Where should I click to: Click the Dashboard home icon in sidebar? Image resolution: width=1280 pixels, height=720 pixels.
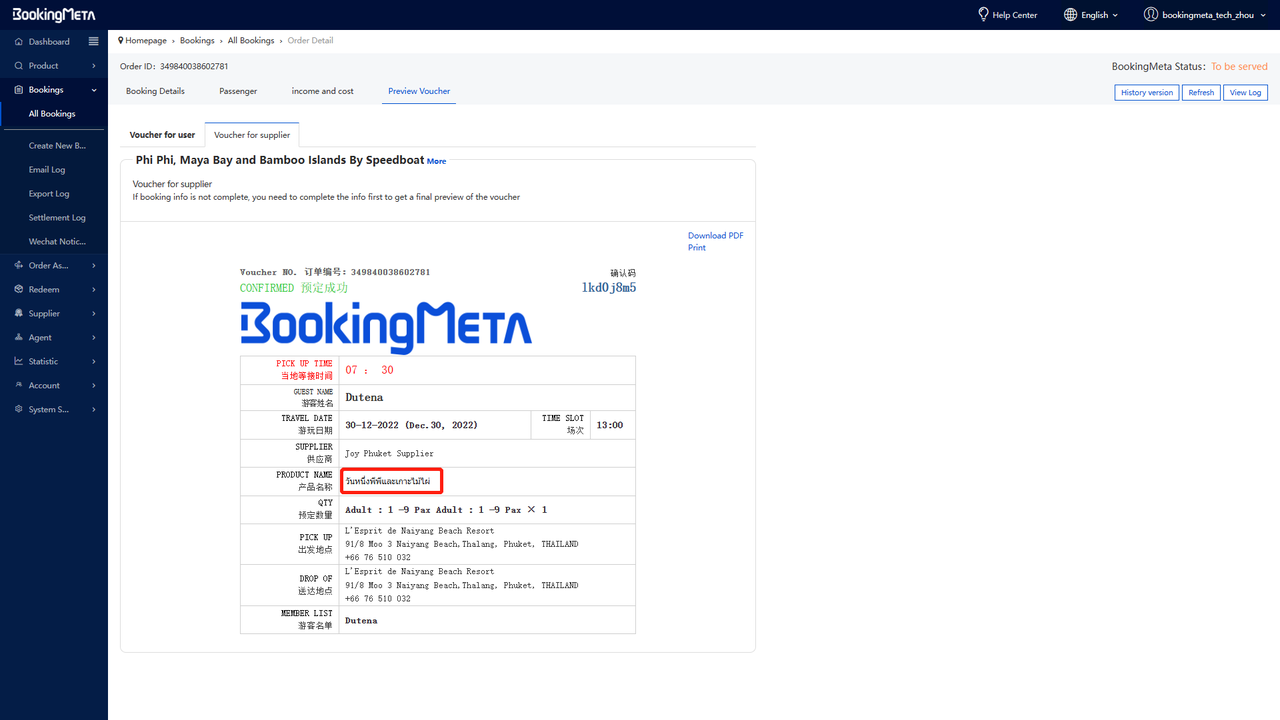tap(18, 42)
